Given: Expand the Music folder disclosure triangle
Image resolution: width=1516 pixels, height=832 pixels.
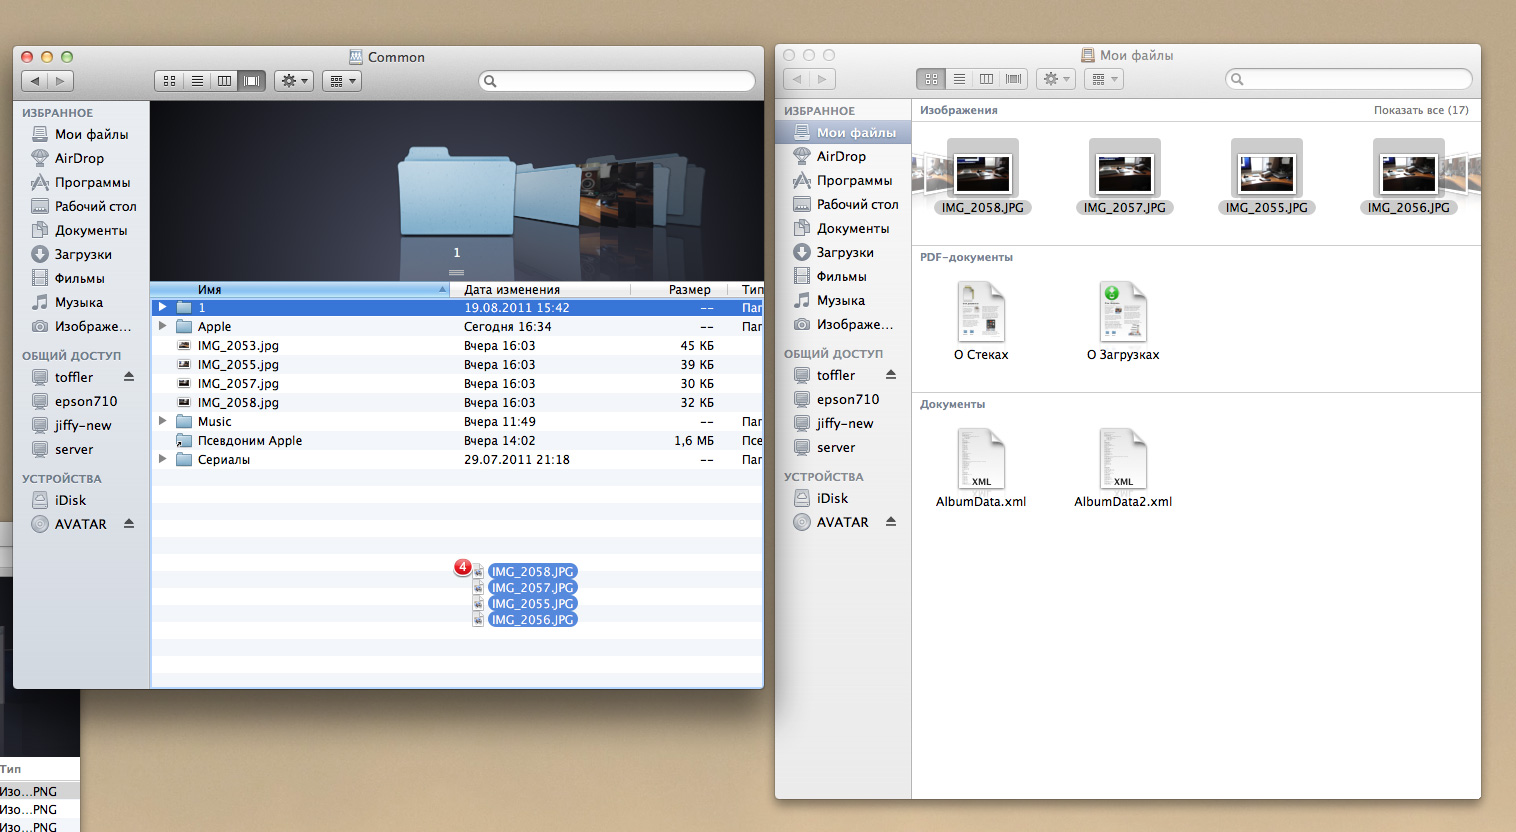Looking at the screenshot, I should (162, 421).
